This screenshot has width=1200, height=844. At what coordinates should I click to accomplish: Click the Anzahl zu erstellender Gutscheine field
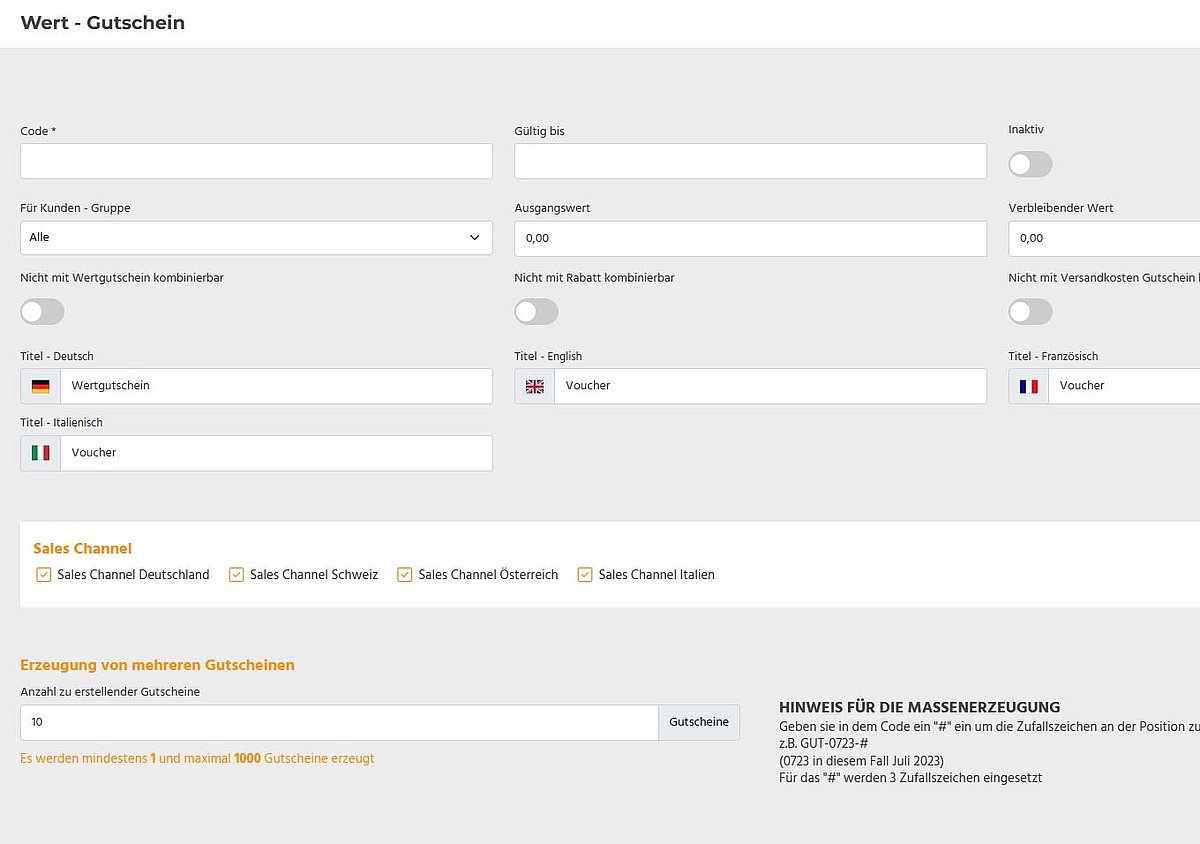click(x=339, y=722)
